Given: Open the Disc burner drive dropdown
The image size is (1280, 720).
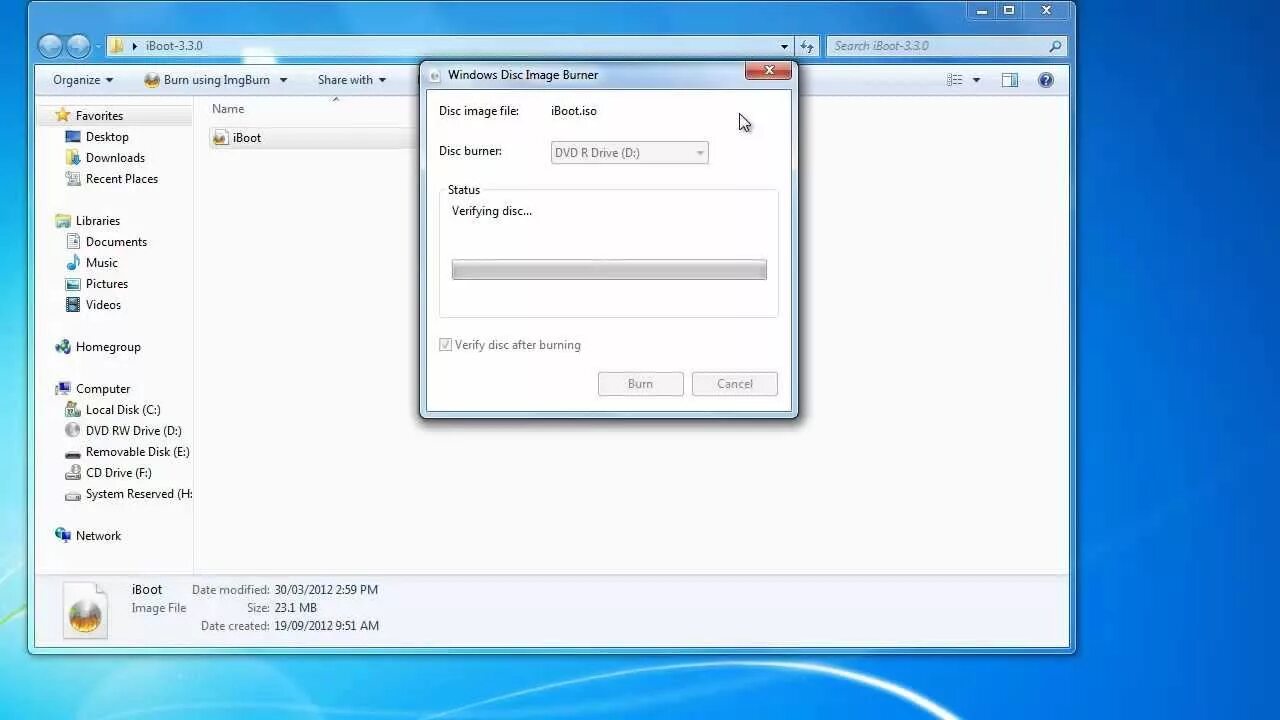Looking at the screenshot, I should pos(629,153).
